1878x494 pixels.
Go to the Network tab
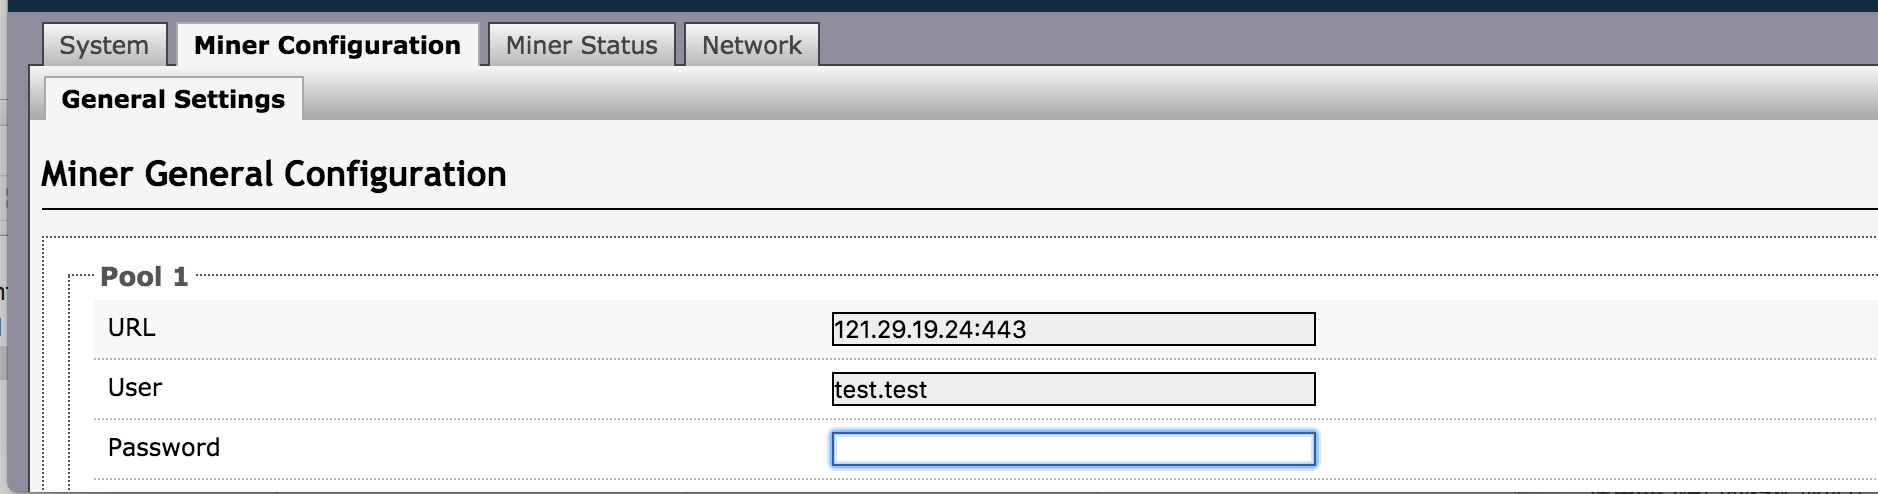[x=752, y=45]
